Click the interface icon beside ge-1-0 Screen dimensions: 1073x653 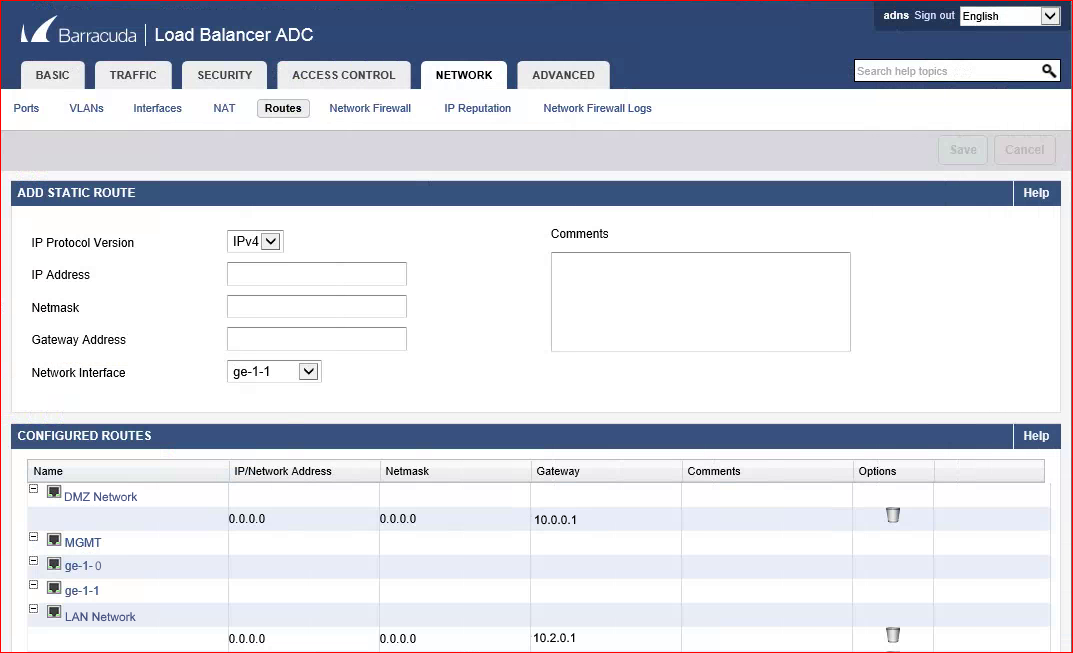click(x=53, y=563)
